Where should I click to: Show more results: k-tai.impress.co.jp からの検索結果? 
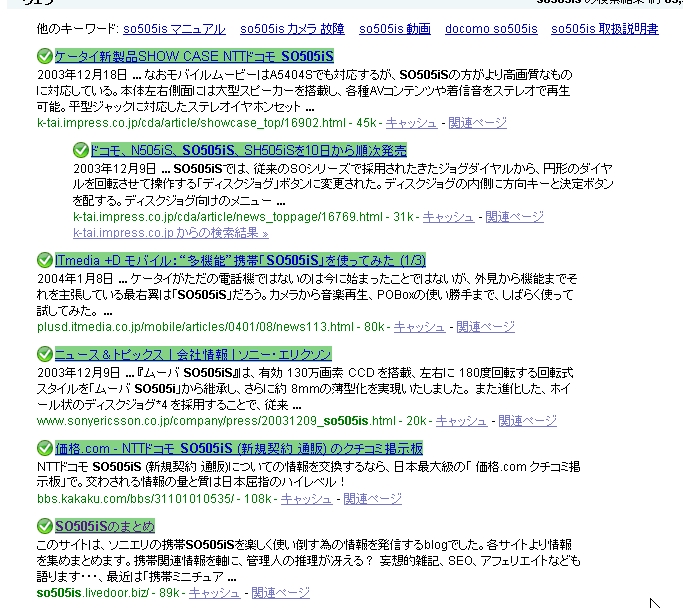[171, 233]
